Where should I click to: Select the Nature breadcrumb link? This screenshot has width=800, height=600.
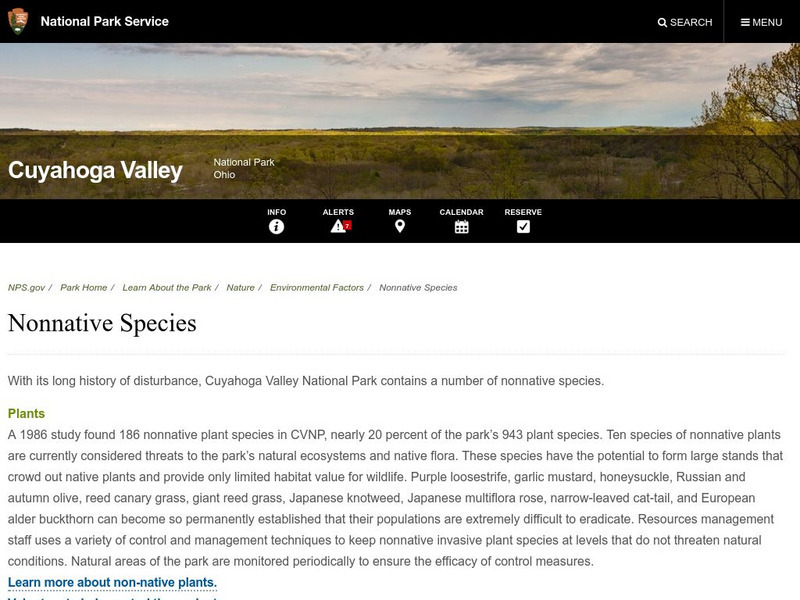pos(240,288)
